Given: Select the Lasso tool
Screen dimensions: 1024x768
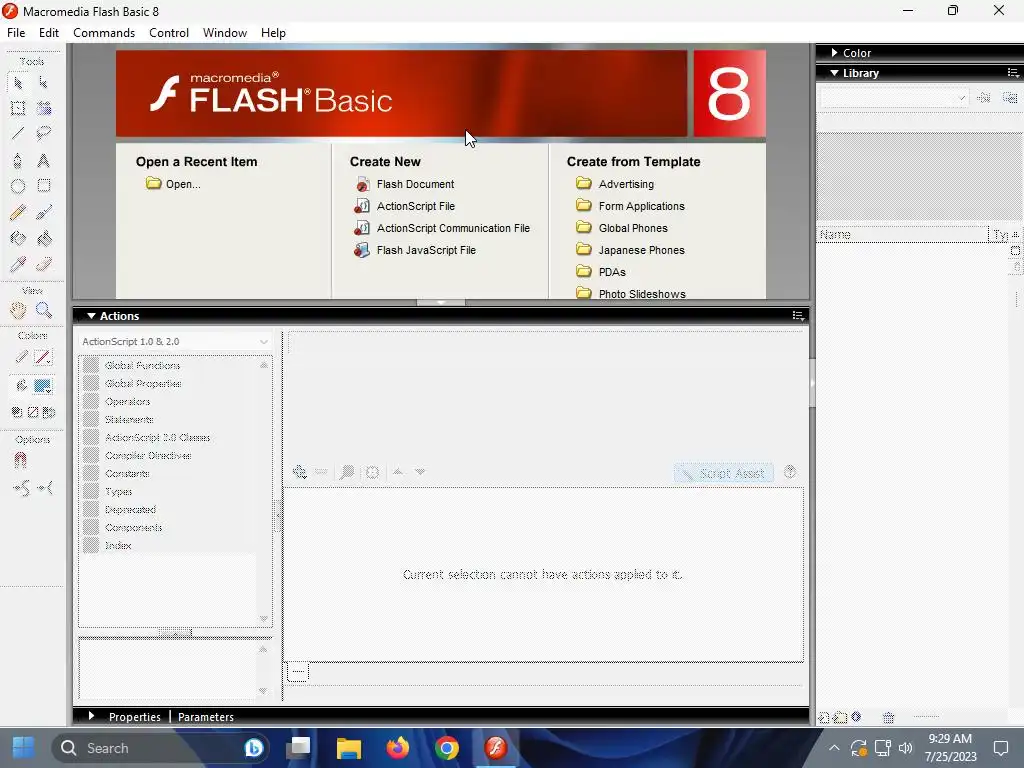Looking at the screenshot, I should 44,134.
